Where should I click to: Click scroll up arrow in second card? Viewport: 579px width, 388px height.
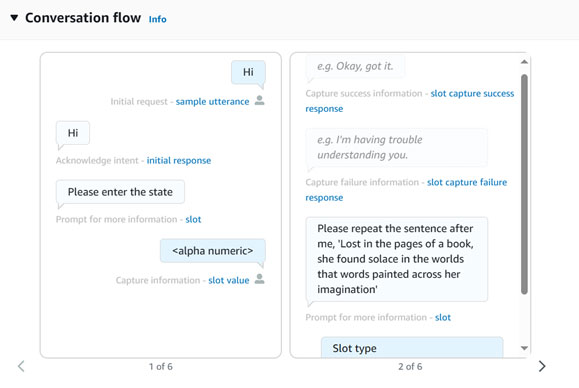(x=524, y=62)
